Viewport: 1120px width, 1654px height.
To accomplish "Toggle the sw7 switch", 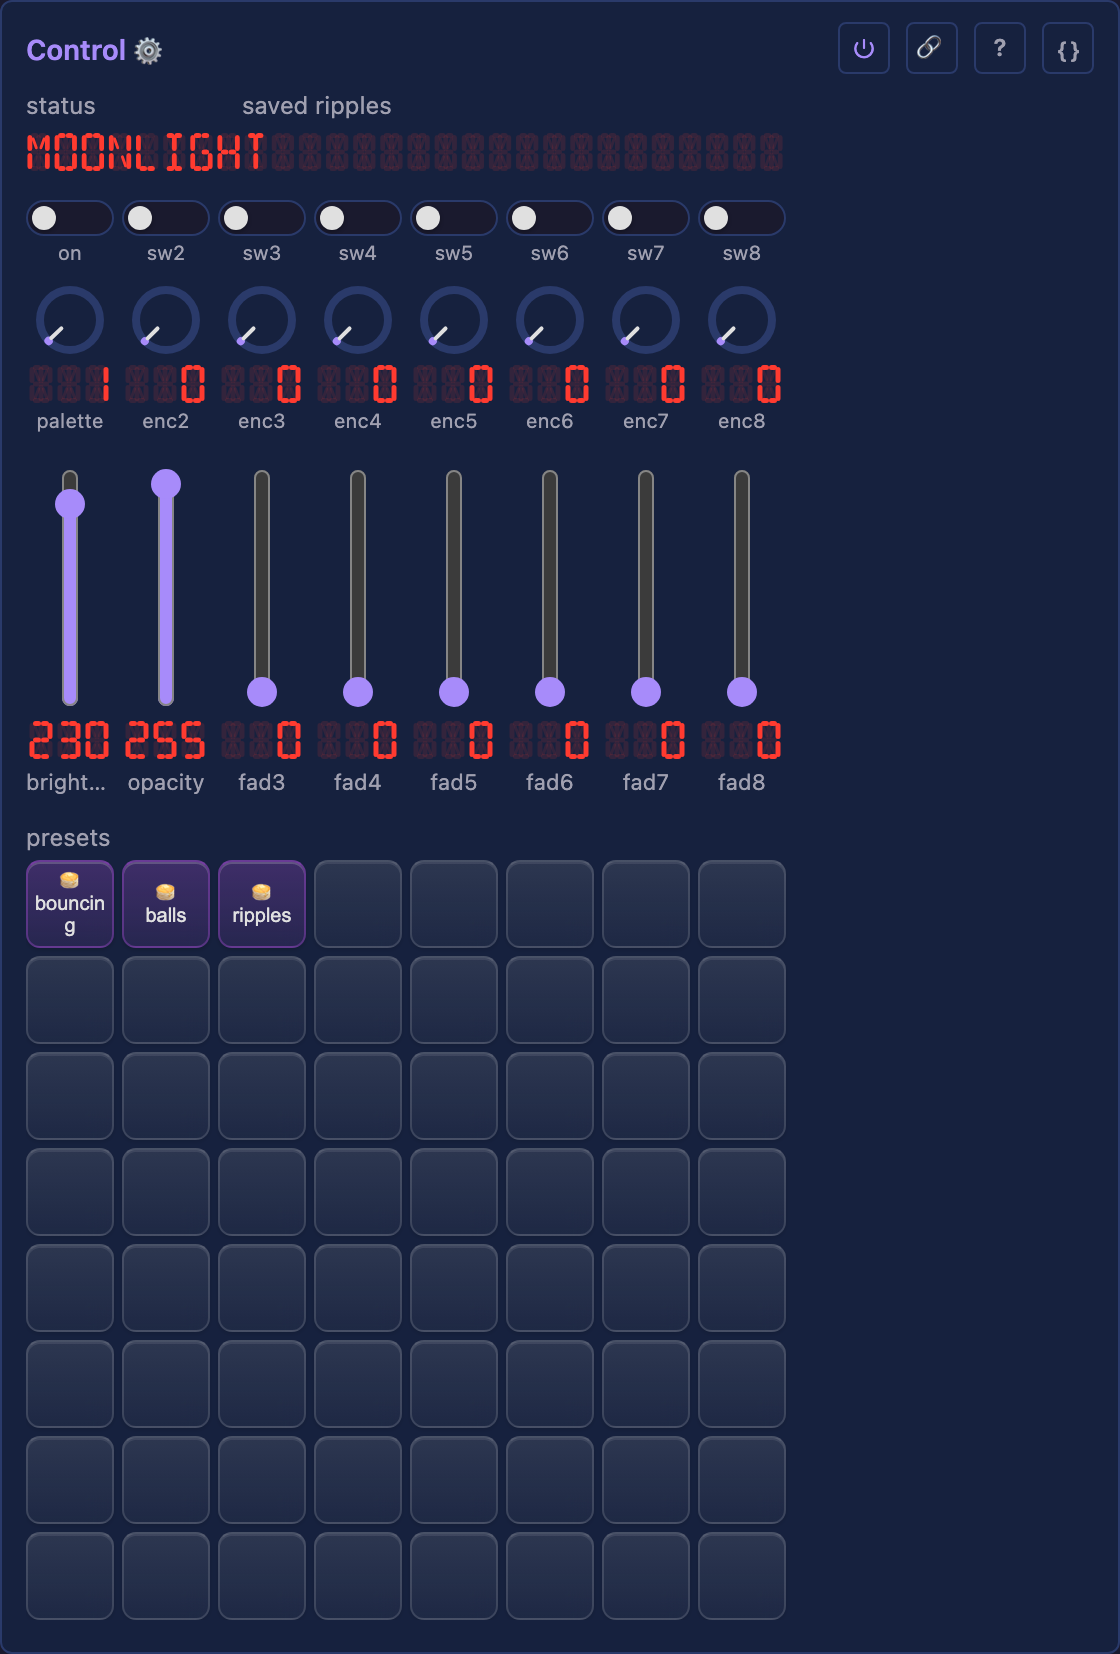I will (646, 218).
